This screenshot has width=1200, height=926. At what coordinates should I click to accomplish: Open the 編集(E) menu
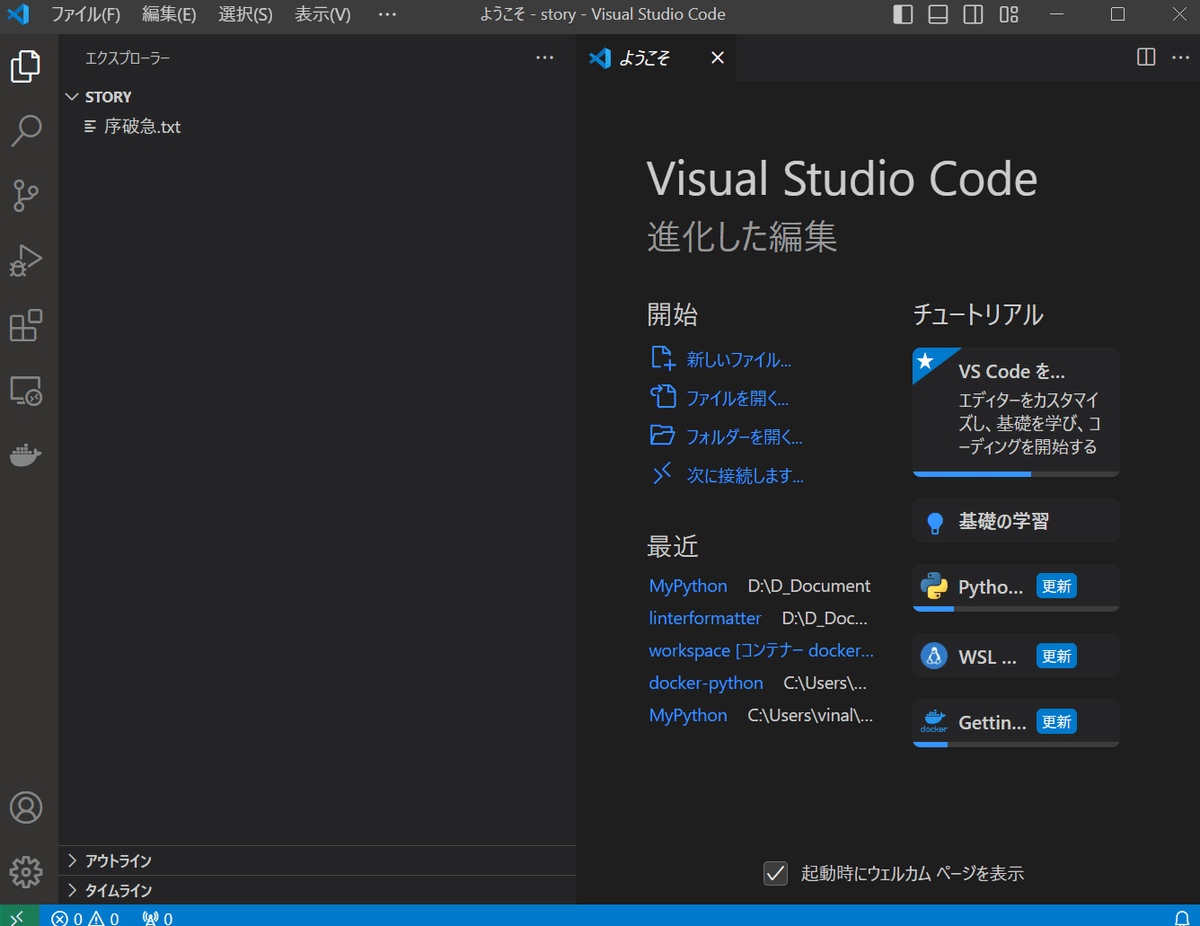tap(169, 15)
